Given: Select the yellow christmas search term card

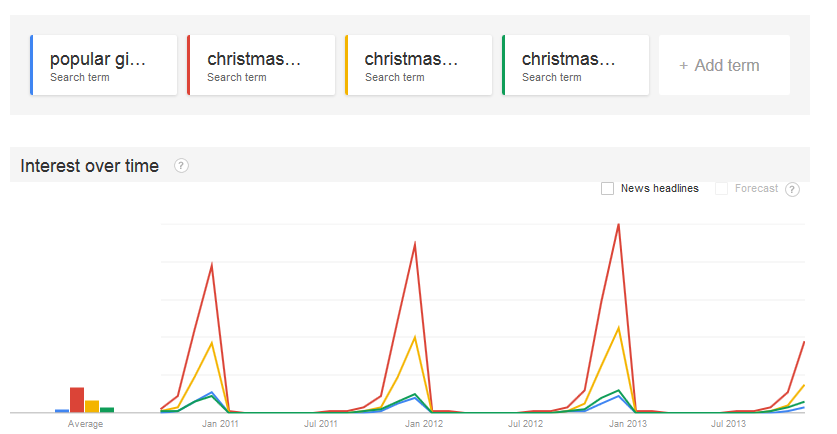Looking at the screenshot, I should (x=418, y=66).
